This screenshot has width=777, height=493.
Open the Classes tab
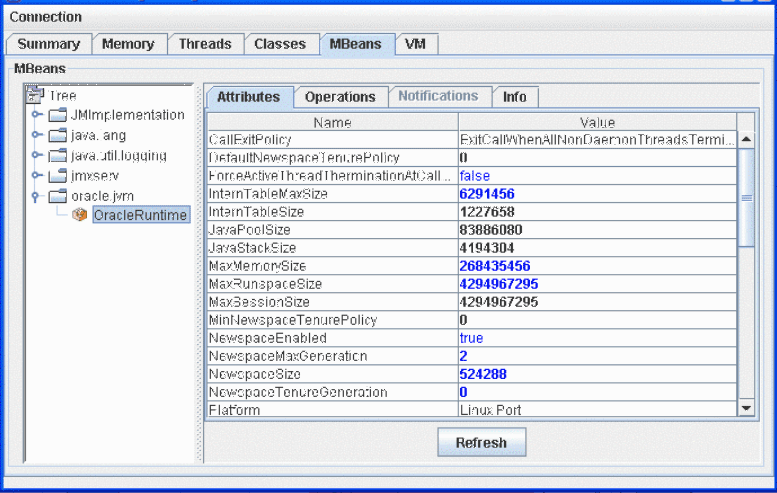point(280,44)
